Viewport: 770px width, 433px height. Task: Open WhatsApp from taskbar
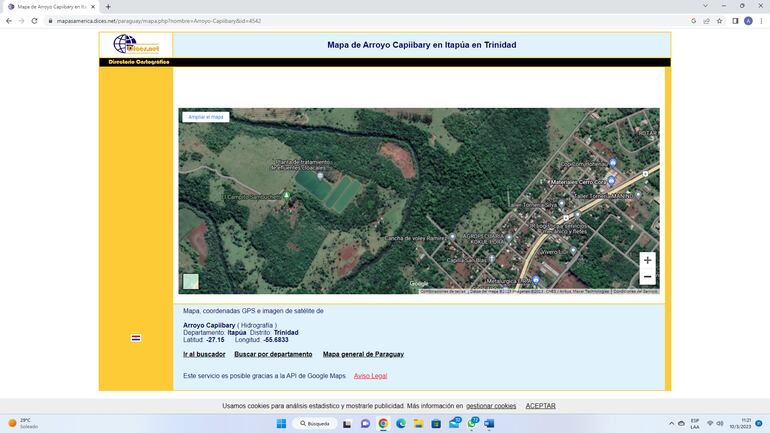(472, 423)
